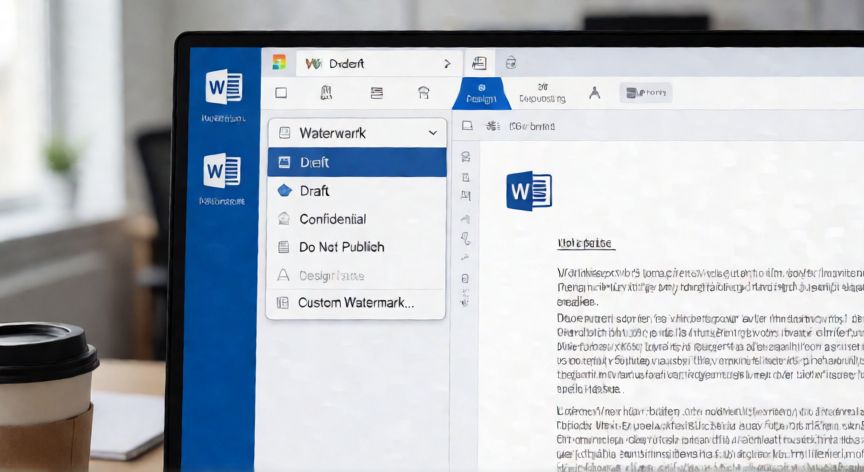Collapse the Watermark dropdown
The width and height of the screenshot is (864, 472).
pos(433,133)
